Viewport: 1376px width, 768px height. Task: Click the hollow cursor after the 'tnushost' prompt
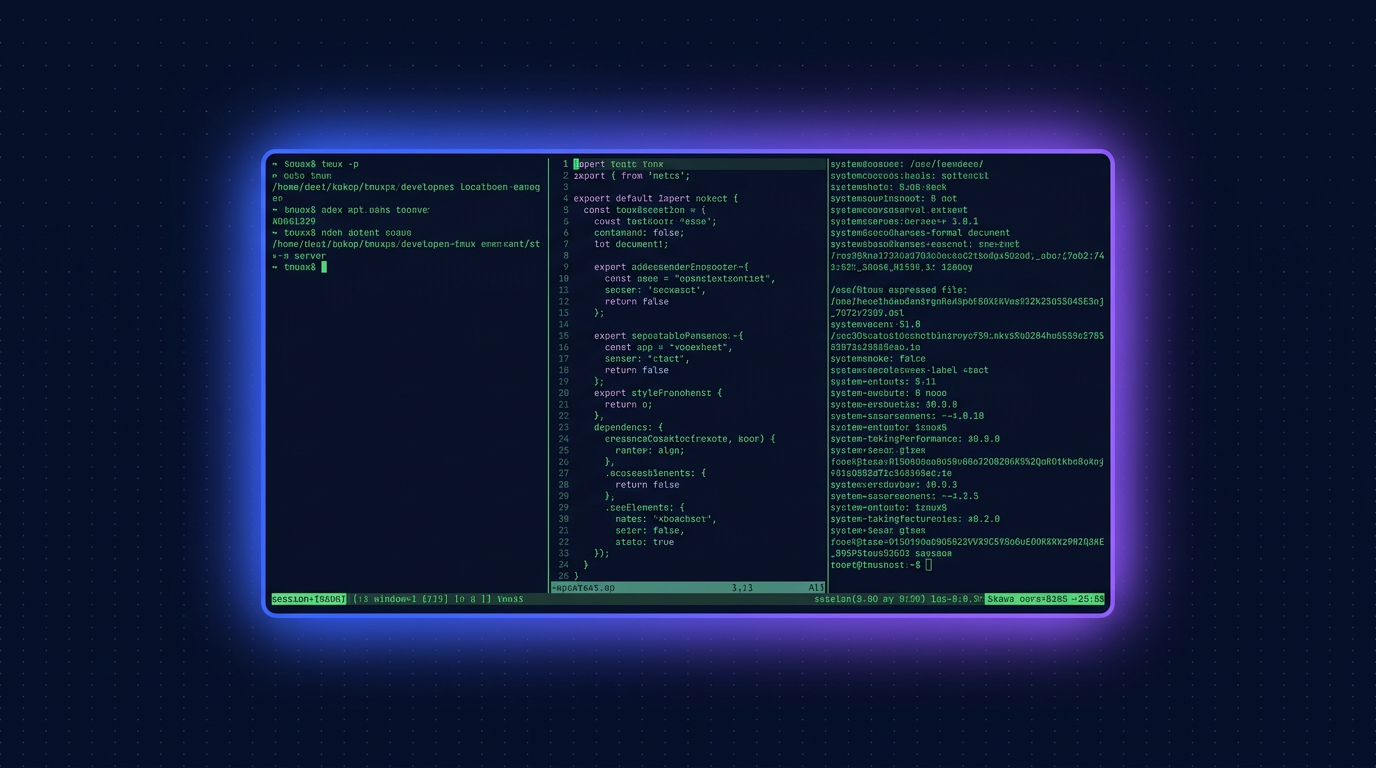click(x=929, y=565)
